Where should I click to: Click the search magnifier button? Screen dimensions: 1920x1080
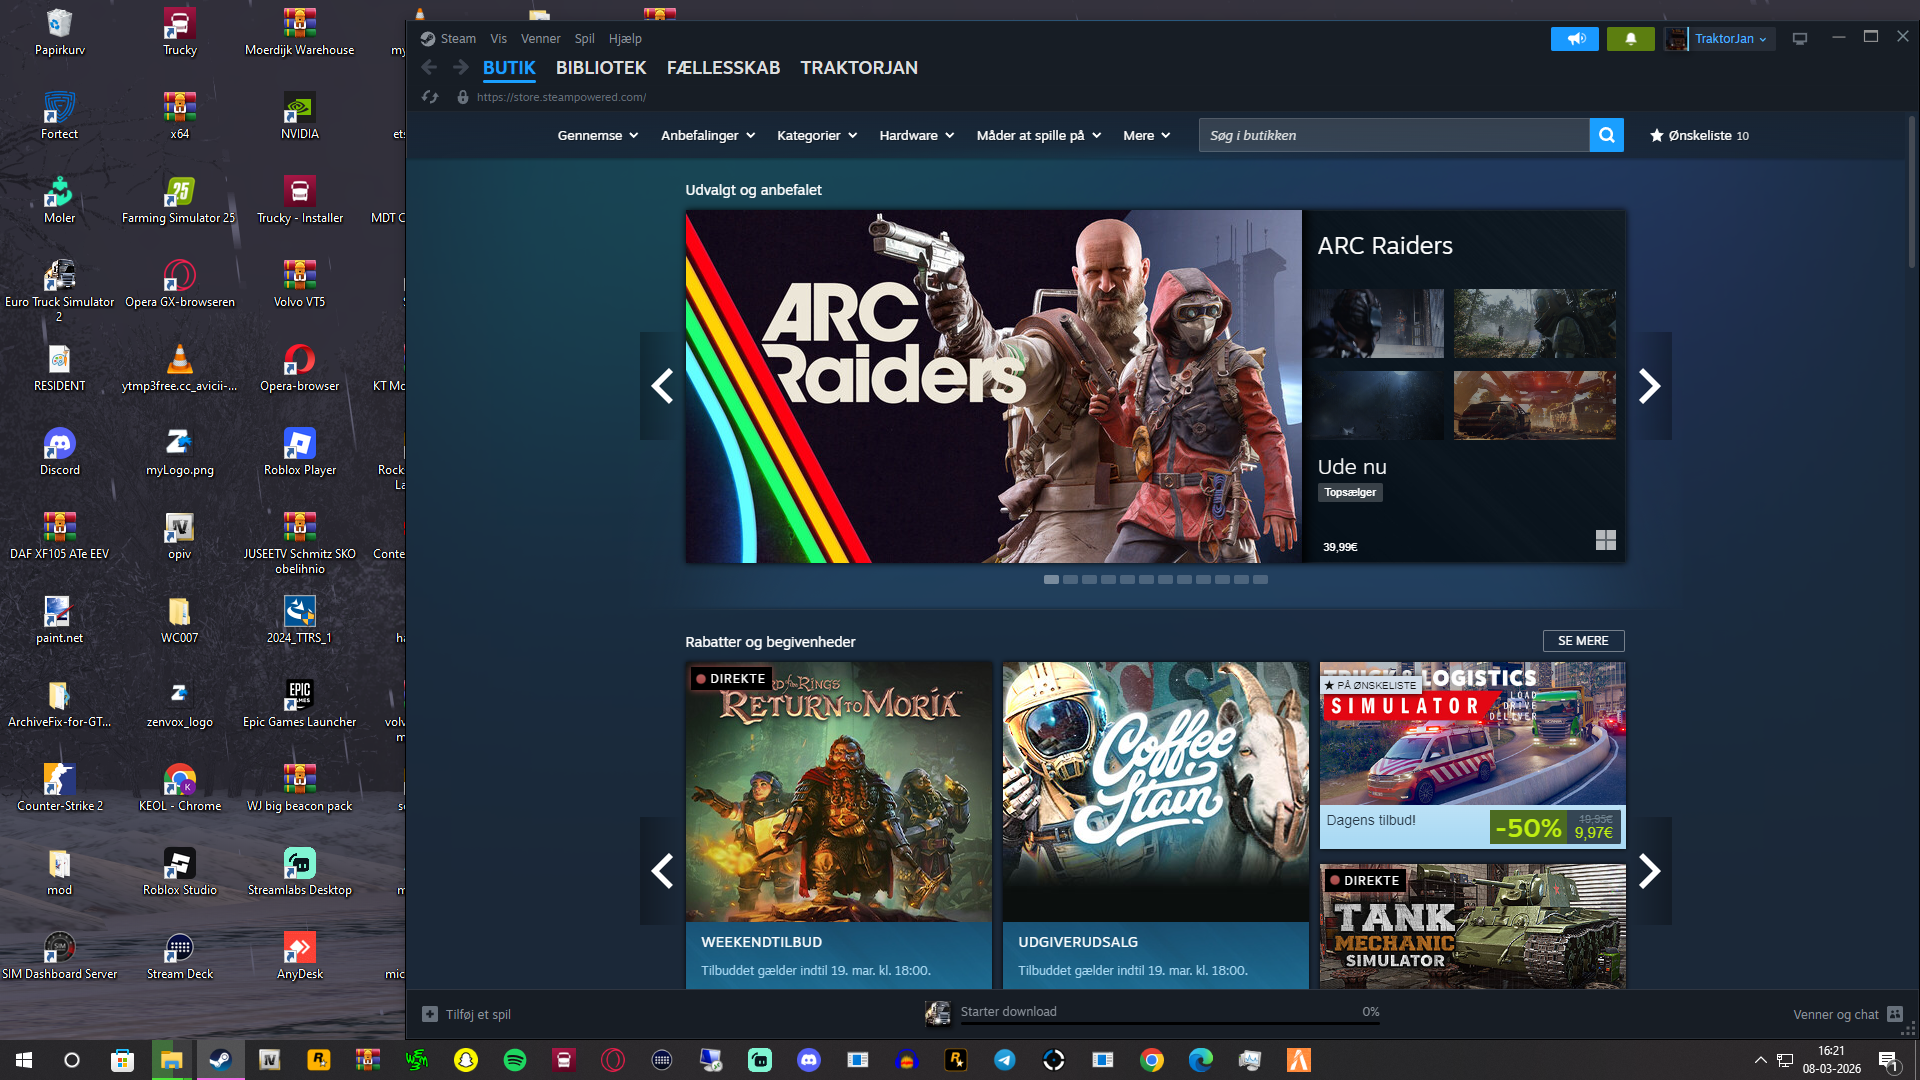click(1606, 135)
